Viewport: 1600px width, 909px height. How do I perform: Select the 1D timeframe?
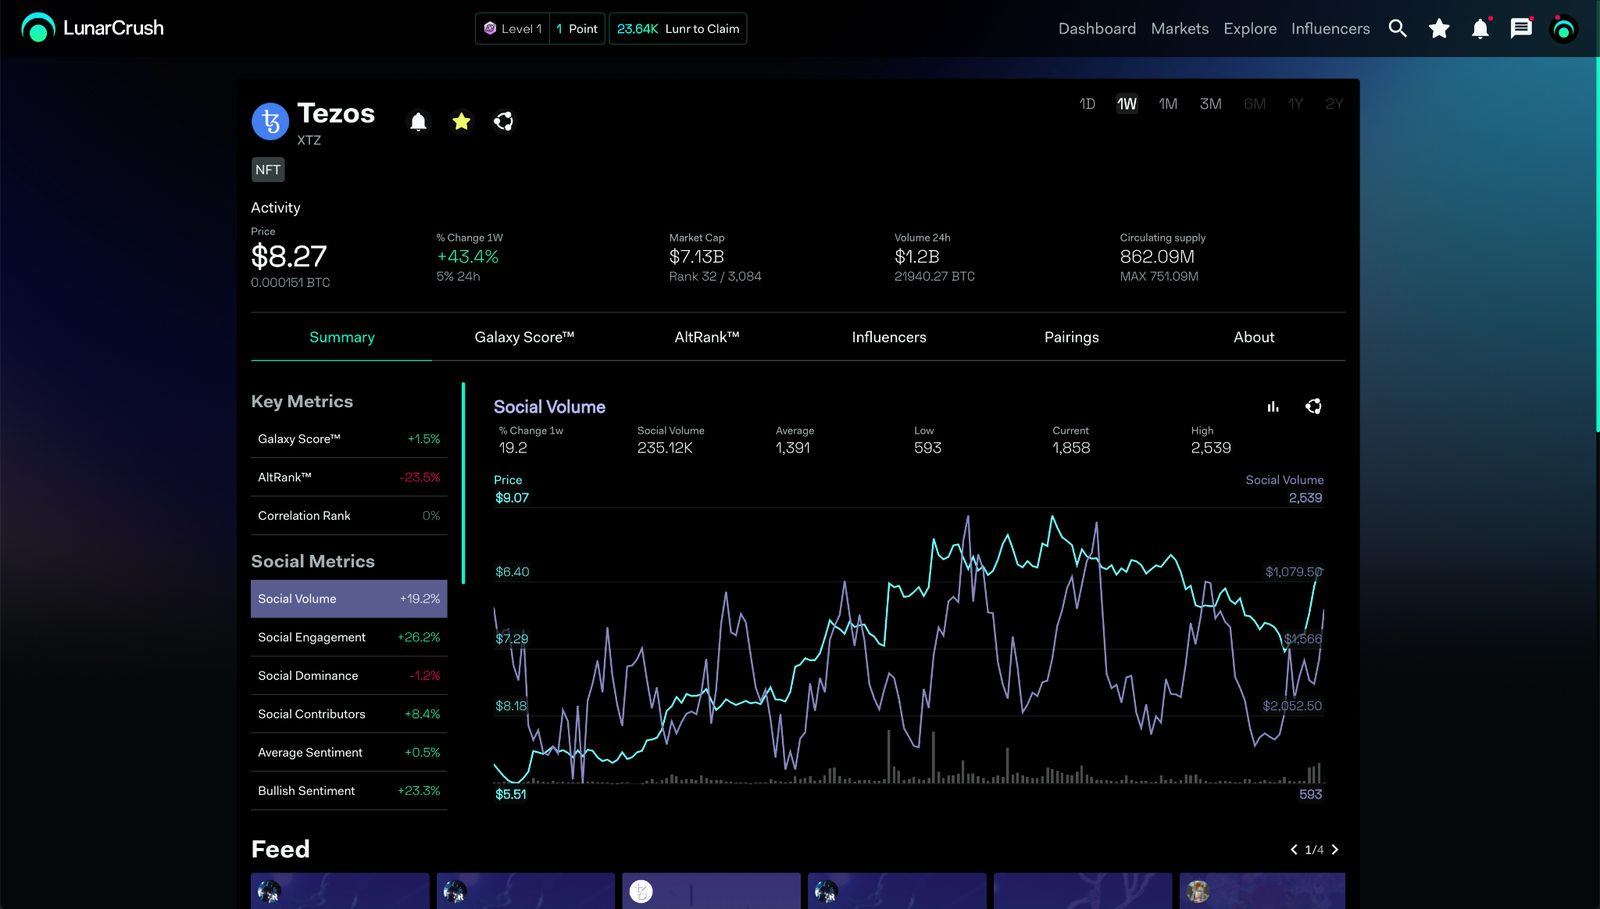click(1087, 104)
